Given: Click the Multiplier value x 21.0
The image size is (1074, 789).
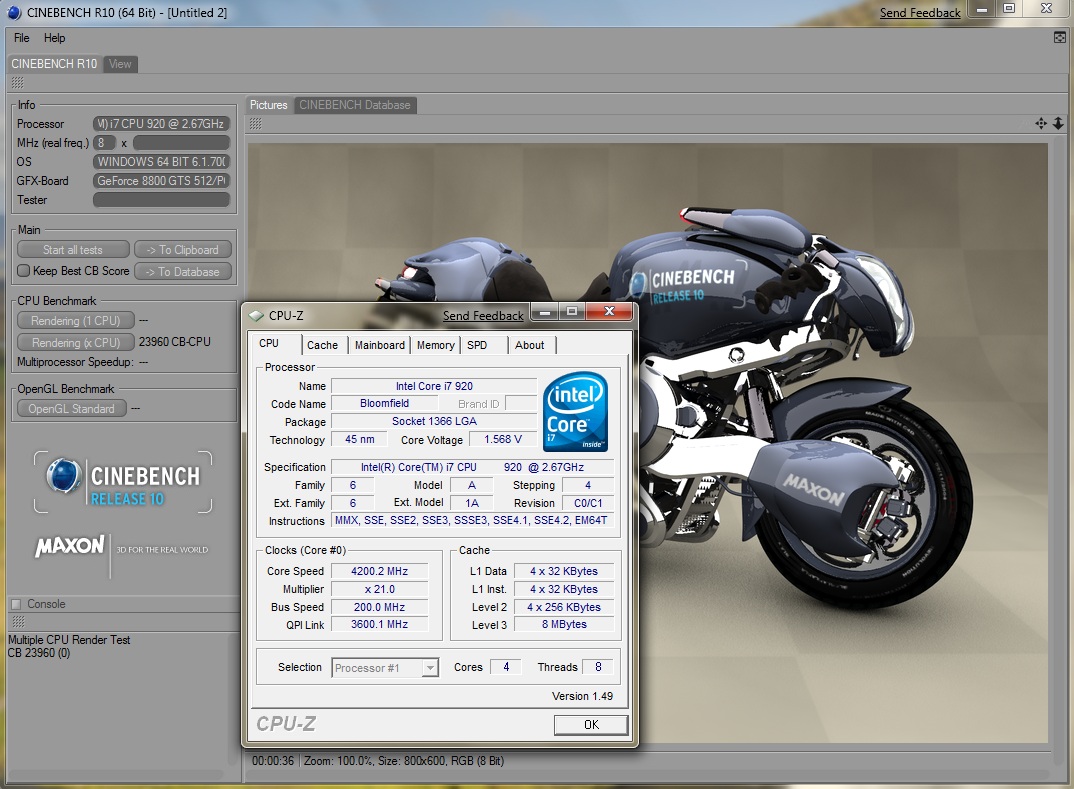Looking at the screenshot, I should 379,589.
